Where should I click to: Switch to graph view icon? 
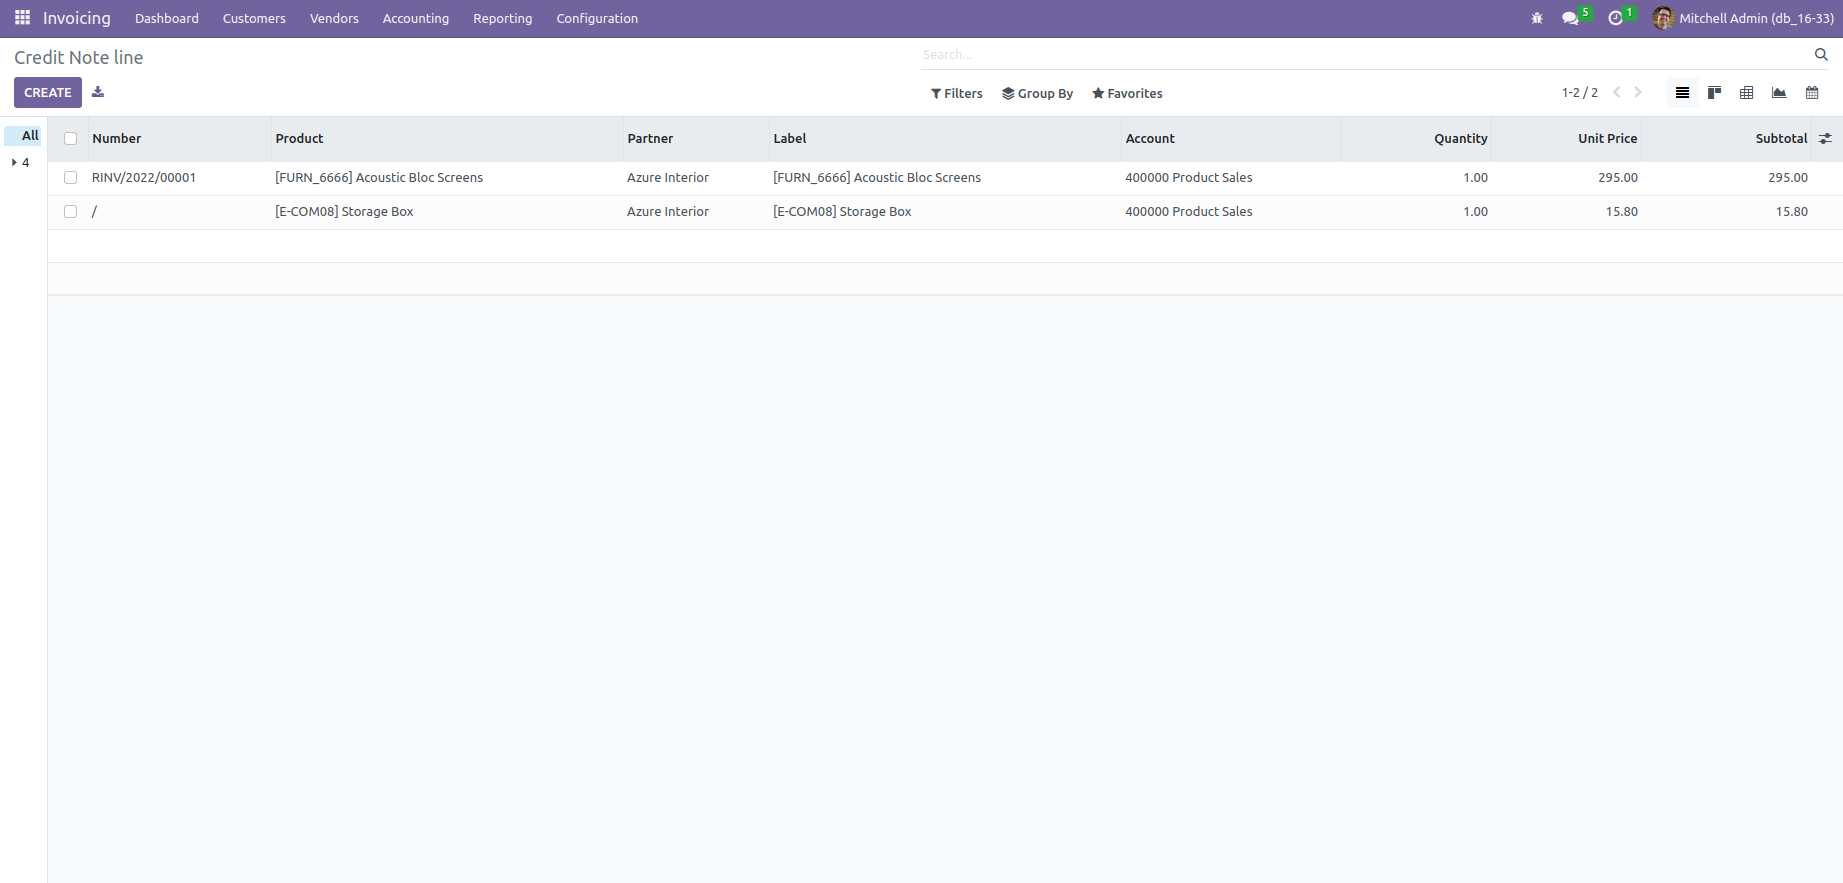pyautogui.click(x=1779, y=93)
